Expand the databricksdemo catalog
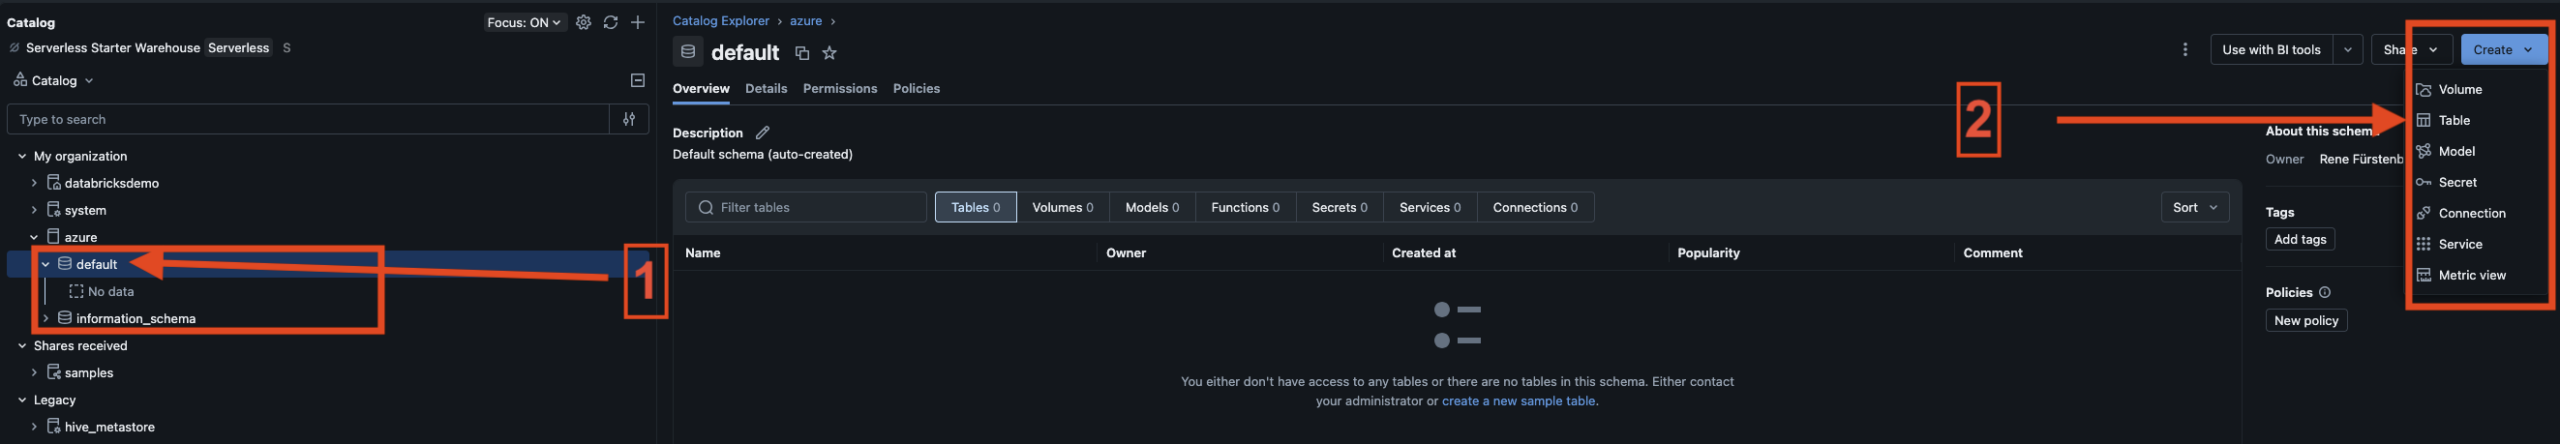The width and height of the screenshot is (2560, 444). click(34, 183)
